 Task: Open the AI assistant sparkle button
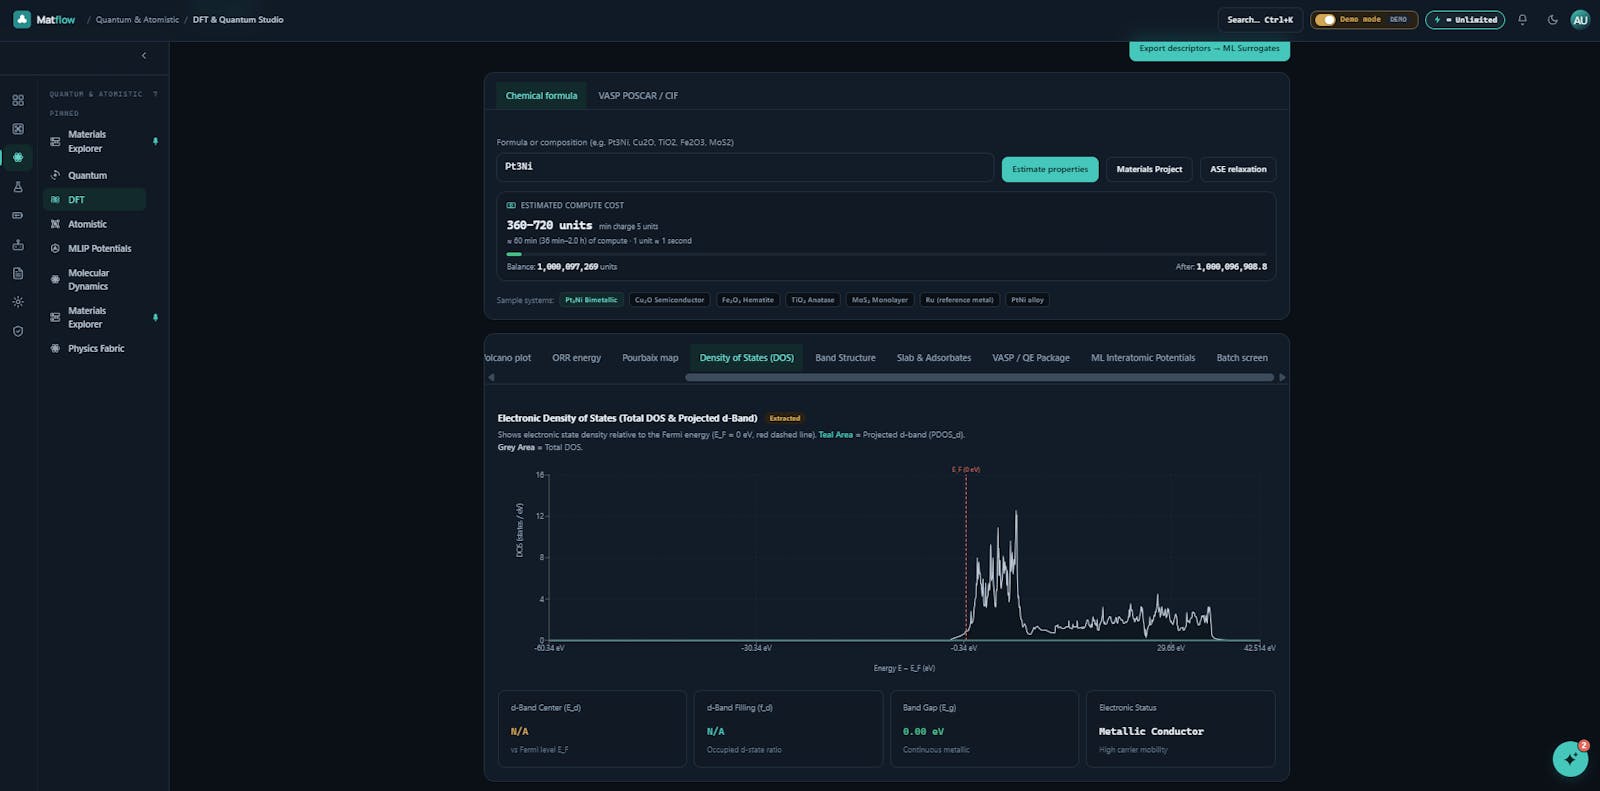click(1570, 759)
